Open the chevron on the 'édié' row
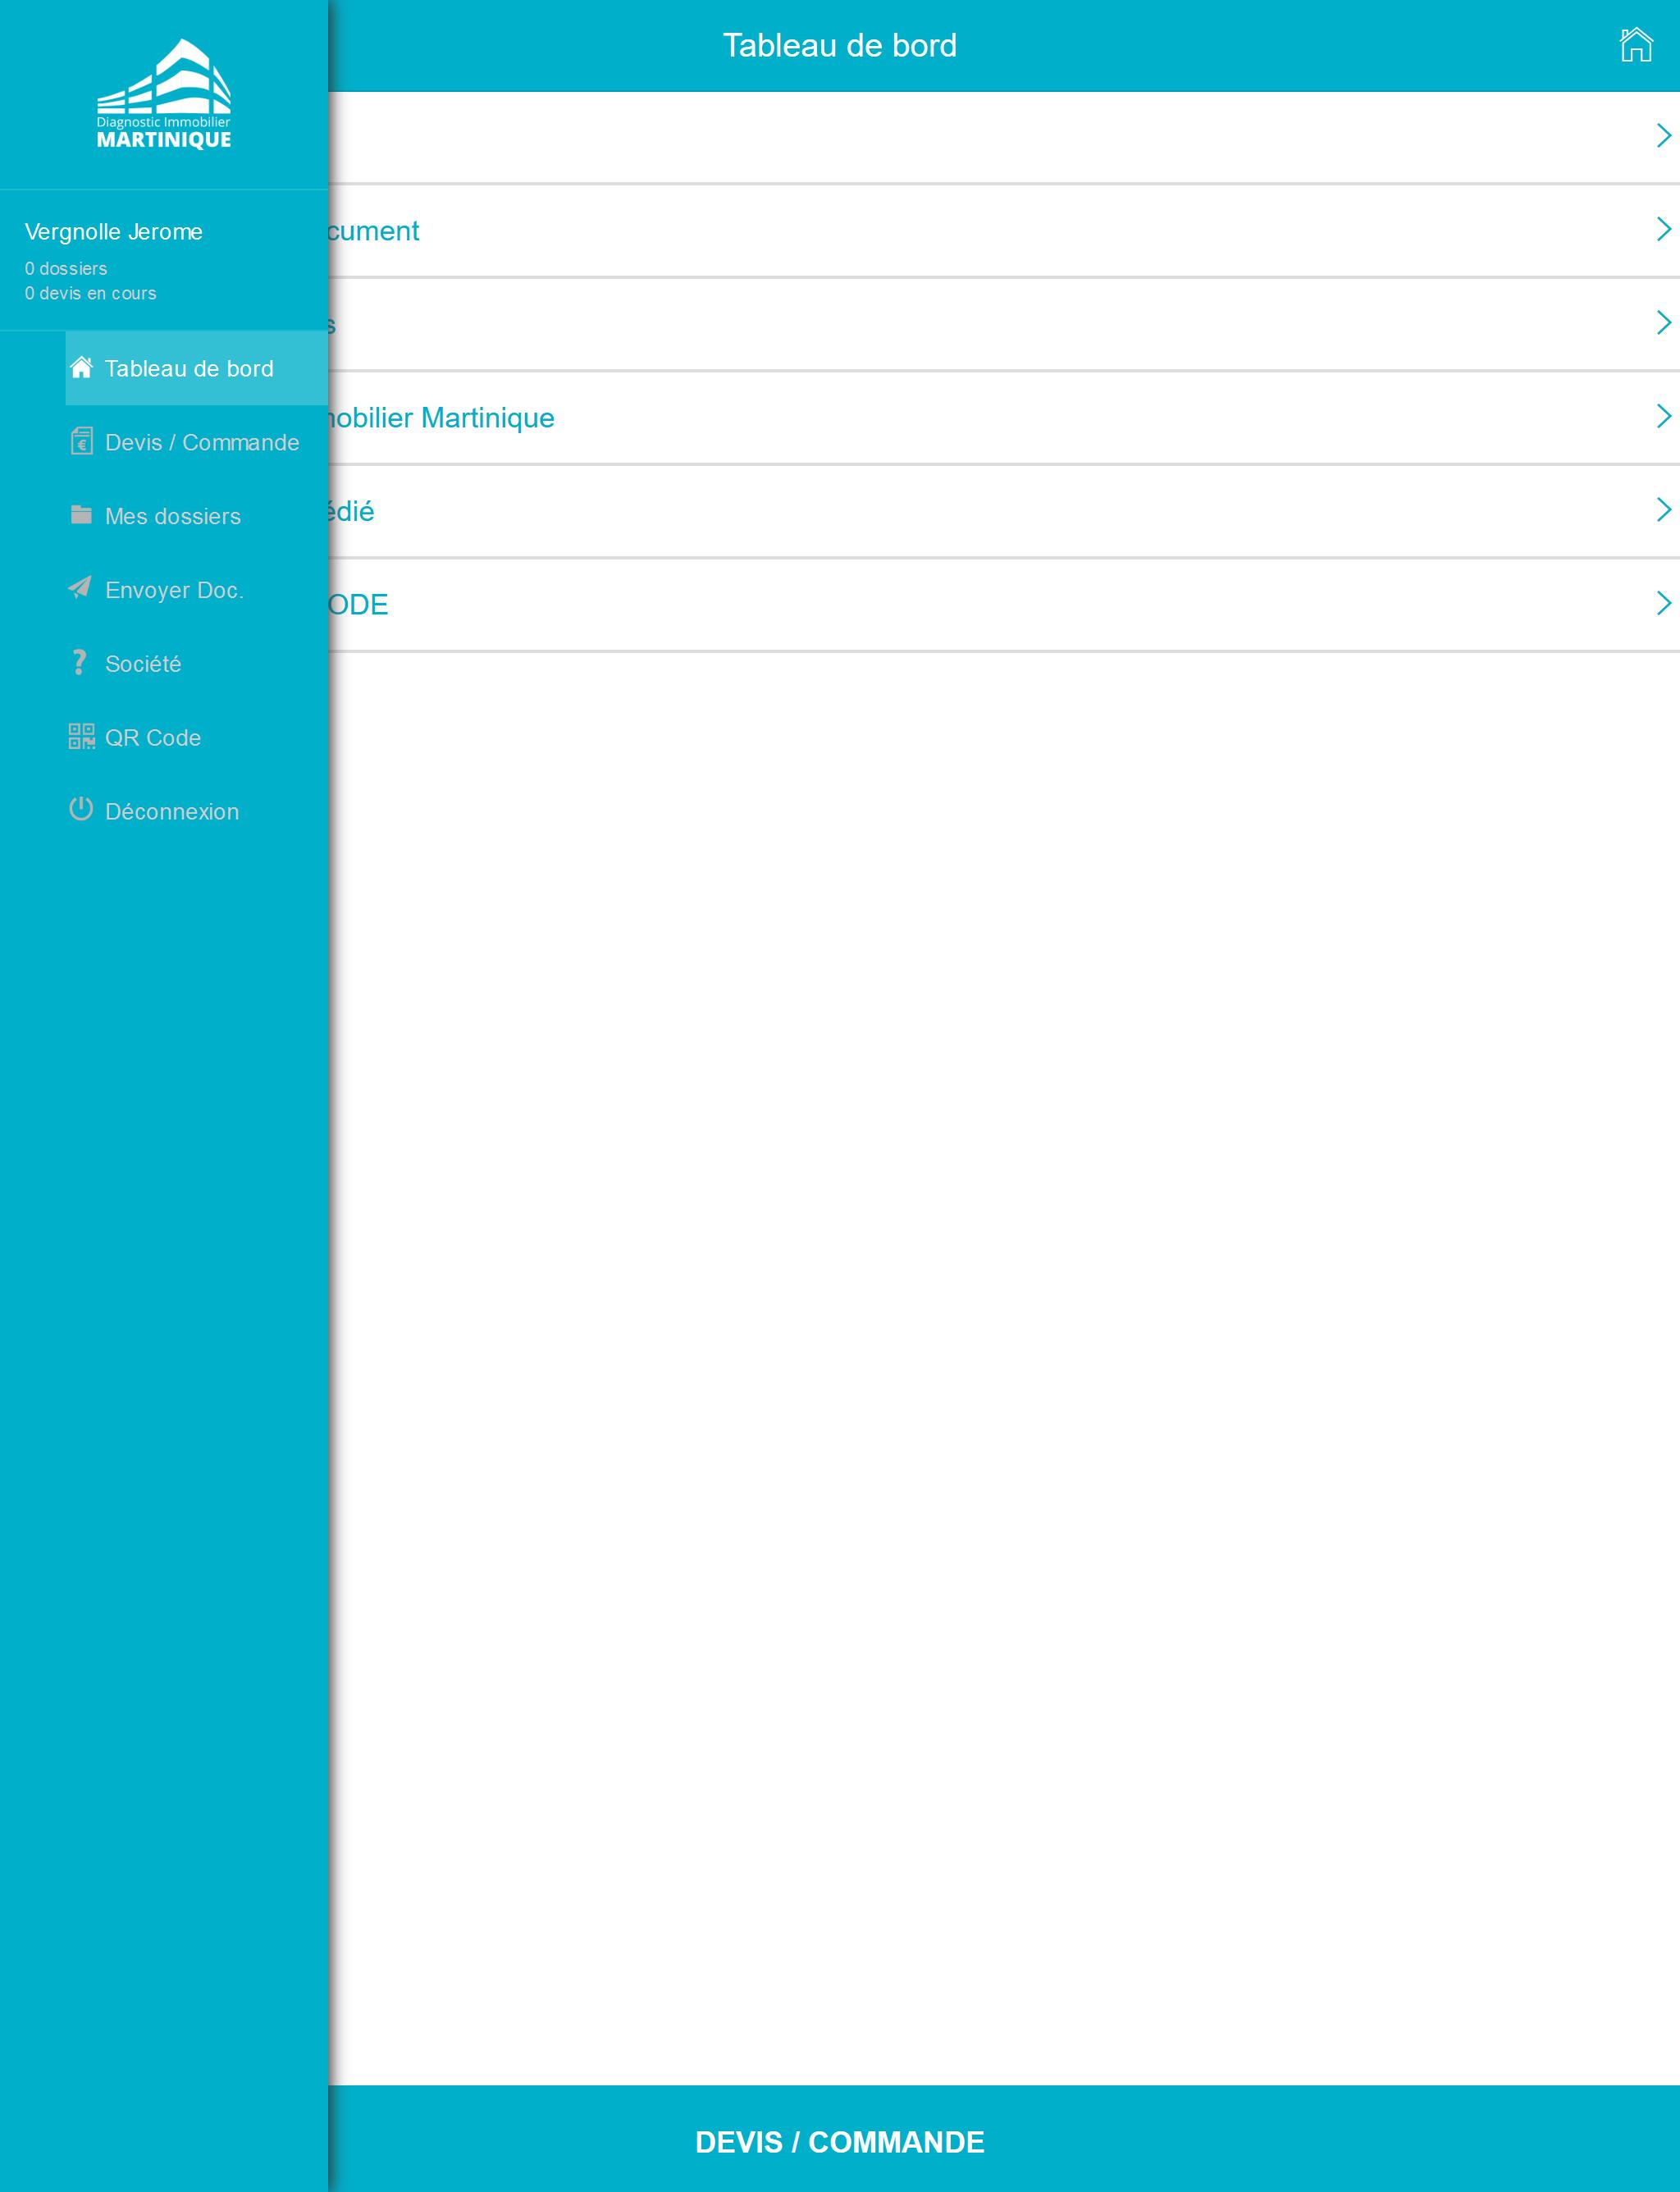The width and height of the screenshot is (1680, 2192). point(1664,510)
